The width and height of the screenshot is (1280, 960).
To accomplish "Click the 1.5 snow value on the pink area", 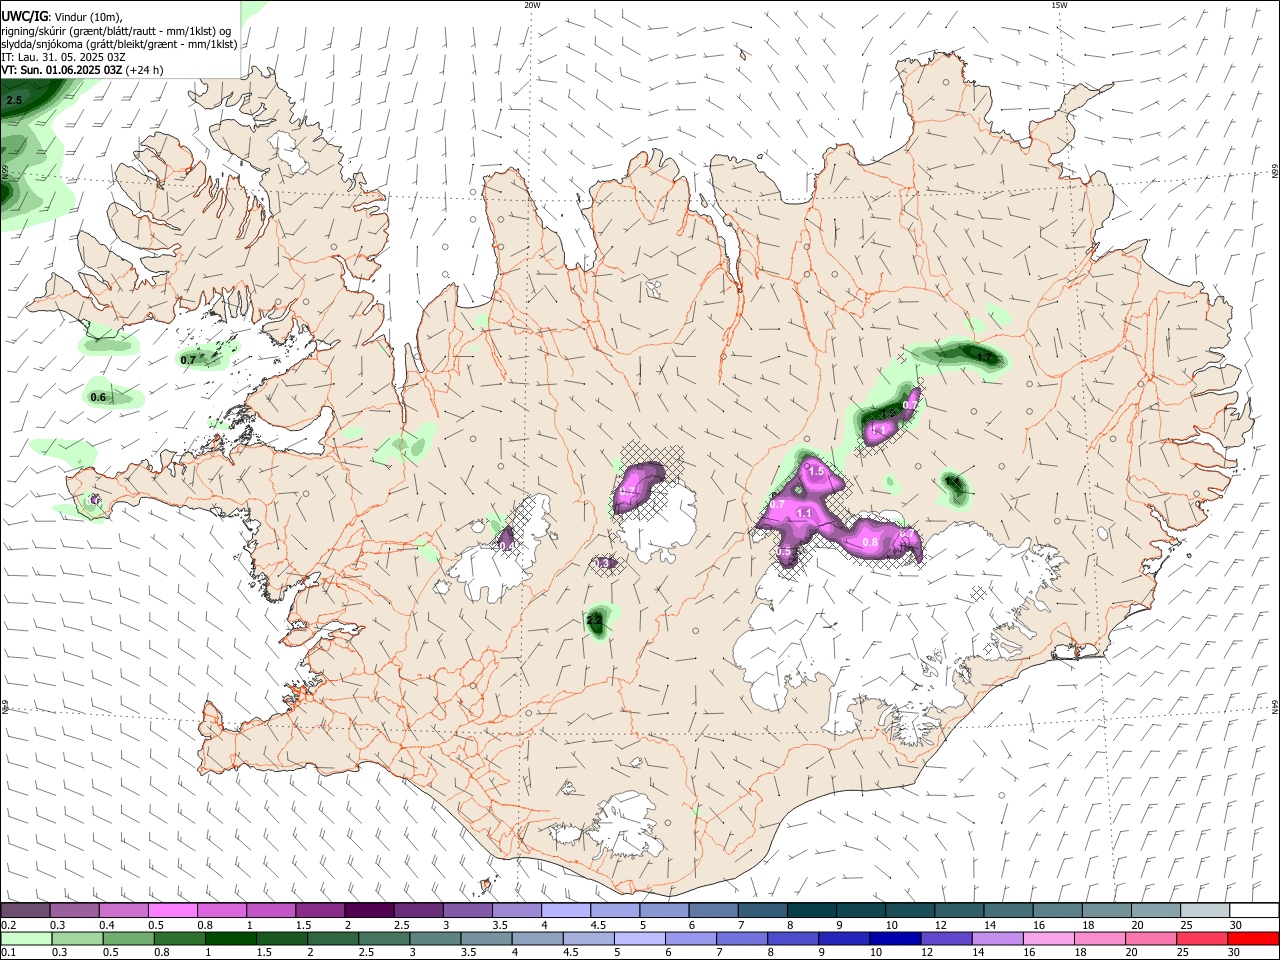I will (815, 471).
